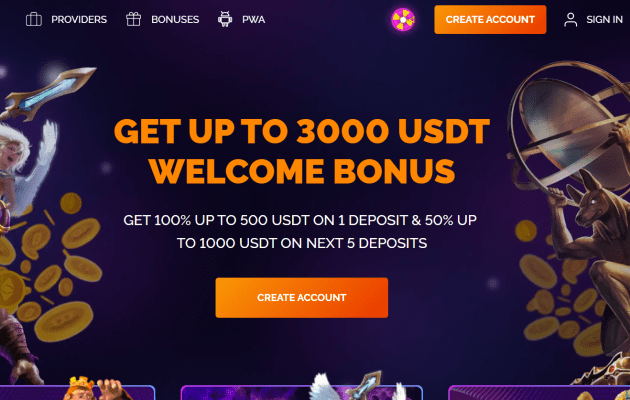The image size is (630, 400).
Task: Click the large Create Account banner button
Action: [x=302, y=298]
